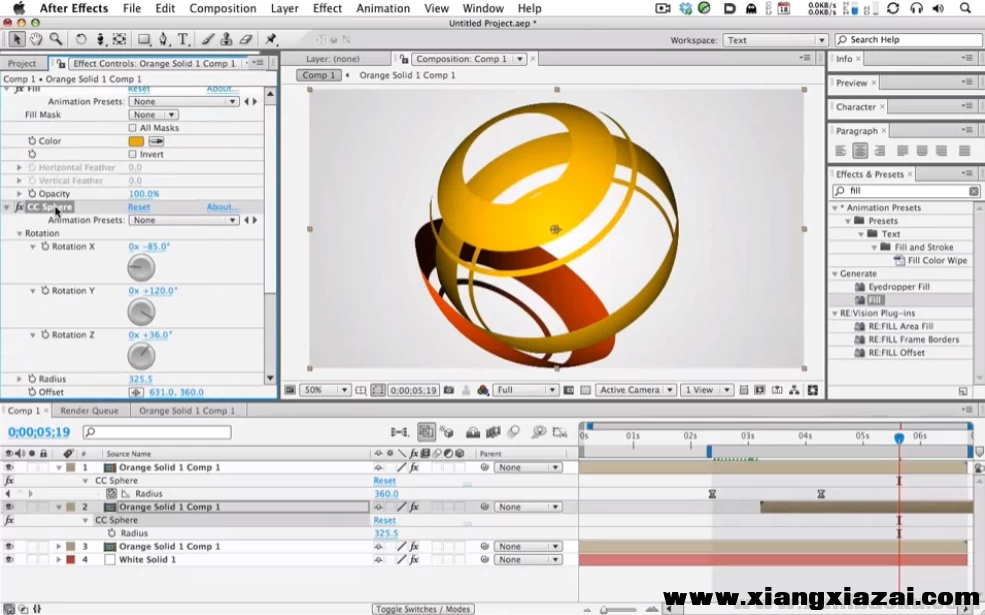The image size is (985, 615).
Task: Open the Full resolution dropdown
Action: pos(525,390)
